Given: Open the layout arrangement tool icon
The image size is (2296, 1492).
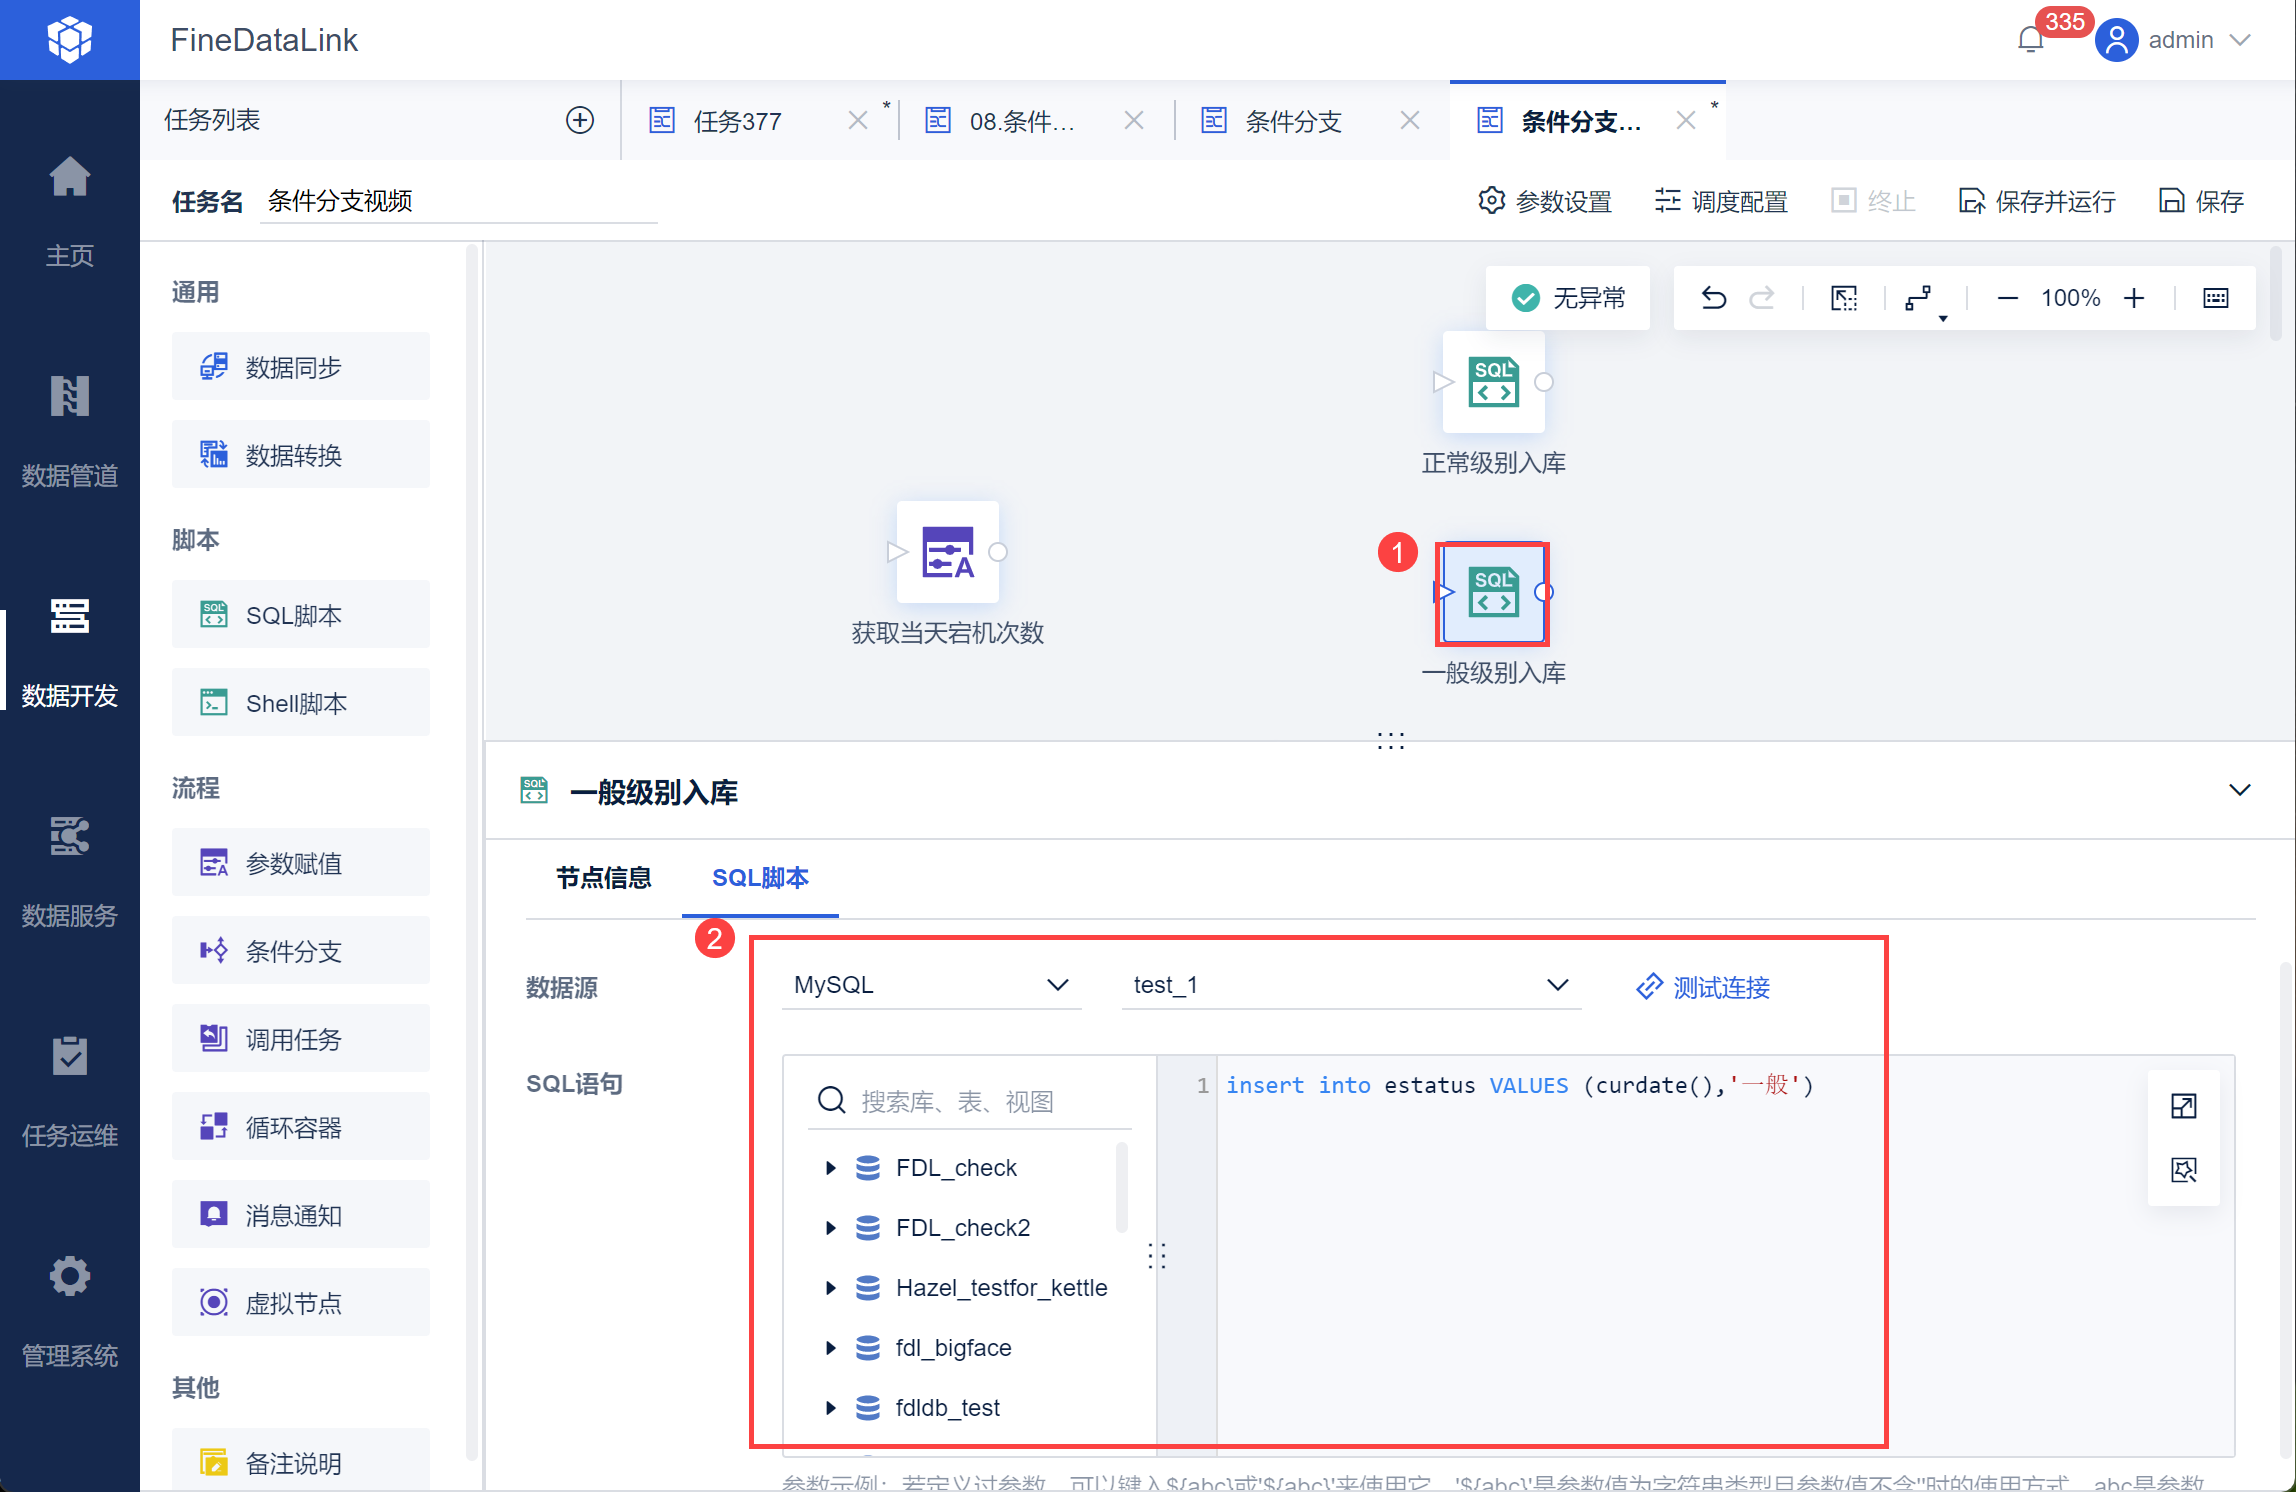Looking at the screenshot, I should coord(1918,298).
